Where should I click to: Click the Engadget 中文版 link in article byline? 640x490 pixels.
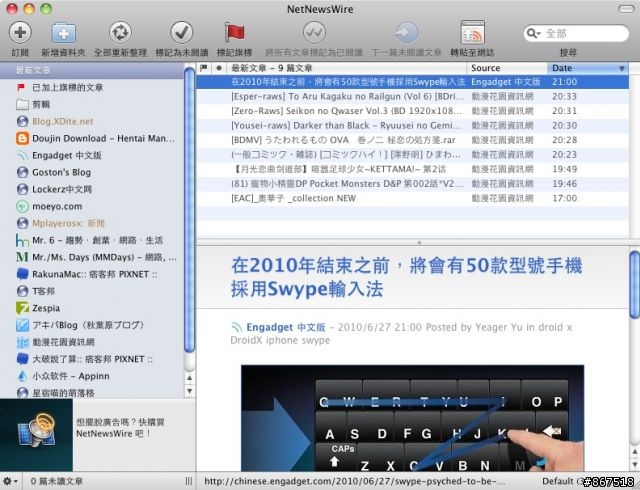coord(286,327)
